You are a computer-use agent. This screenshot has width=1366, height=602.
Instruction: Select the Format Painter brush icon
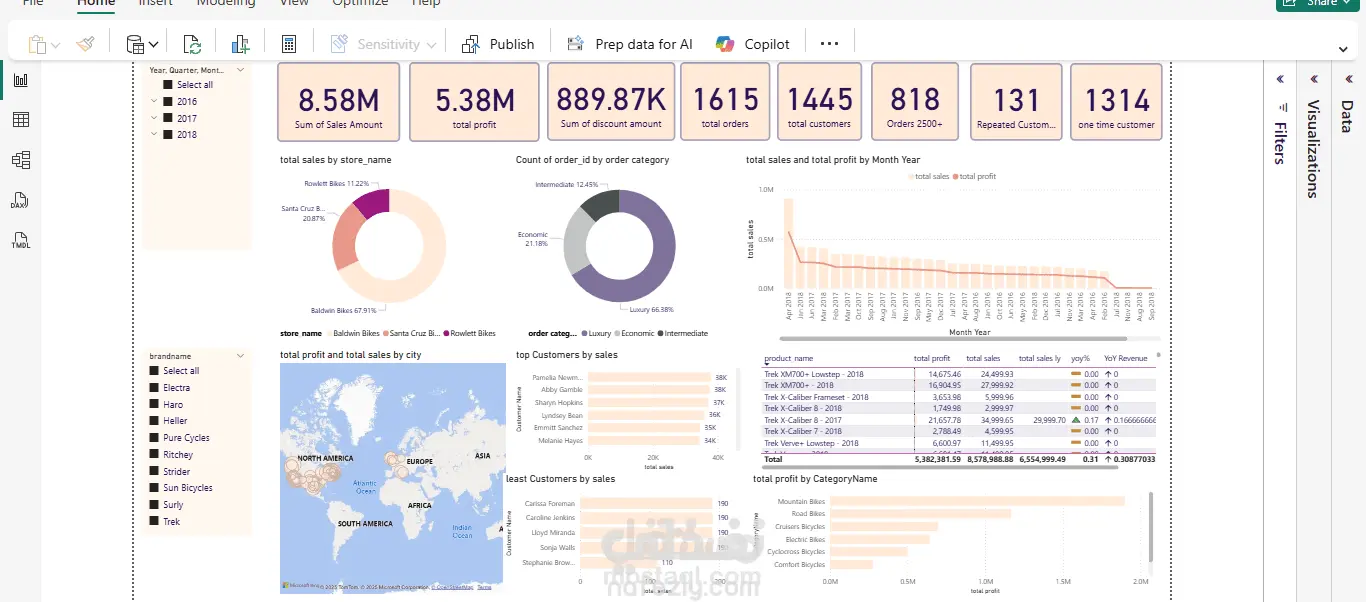coord(85,44)
